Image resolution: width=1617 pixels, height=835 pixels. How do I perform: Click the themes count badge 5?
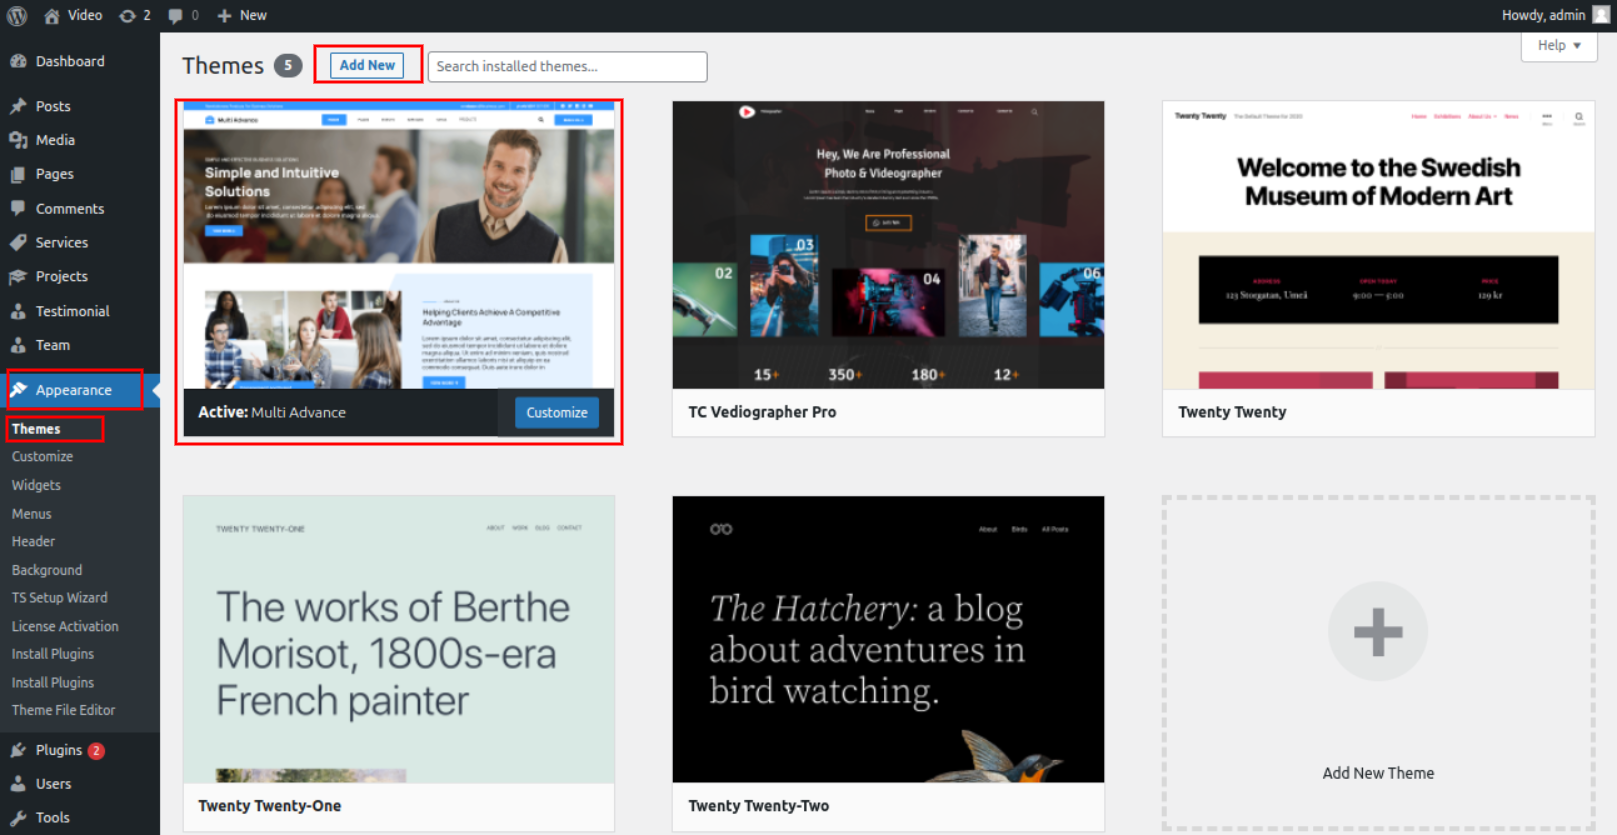click(x=288, y=65)
